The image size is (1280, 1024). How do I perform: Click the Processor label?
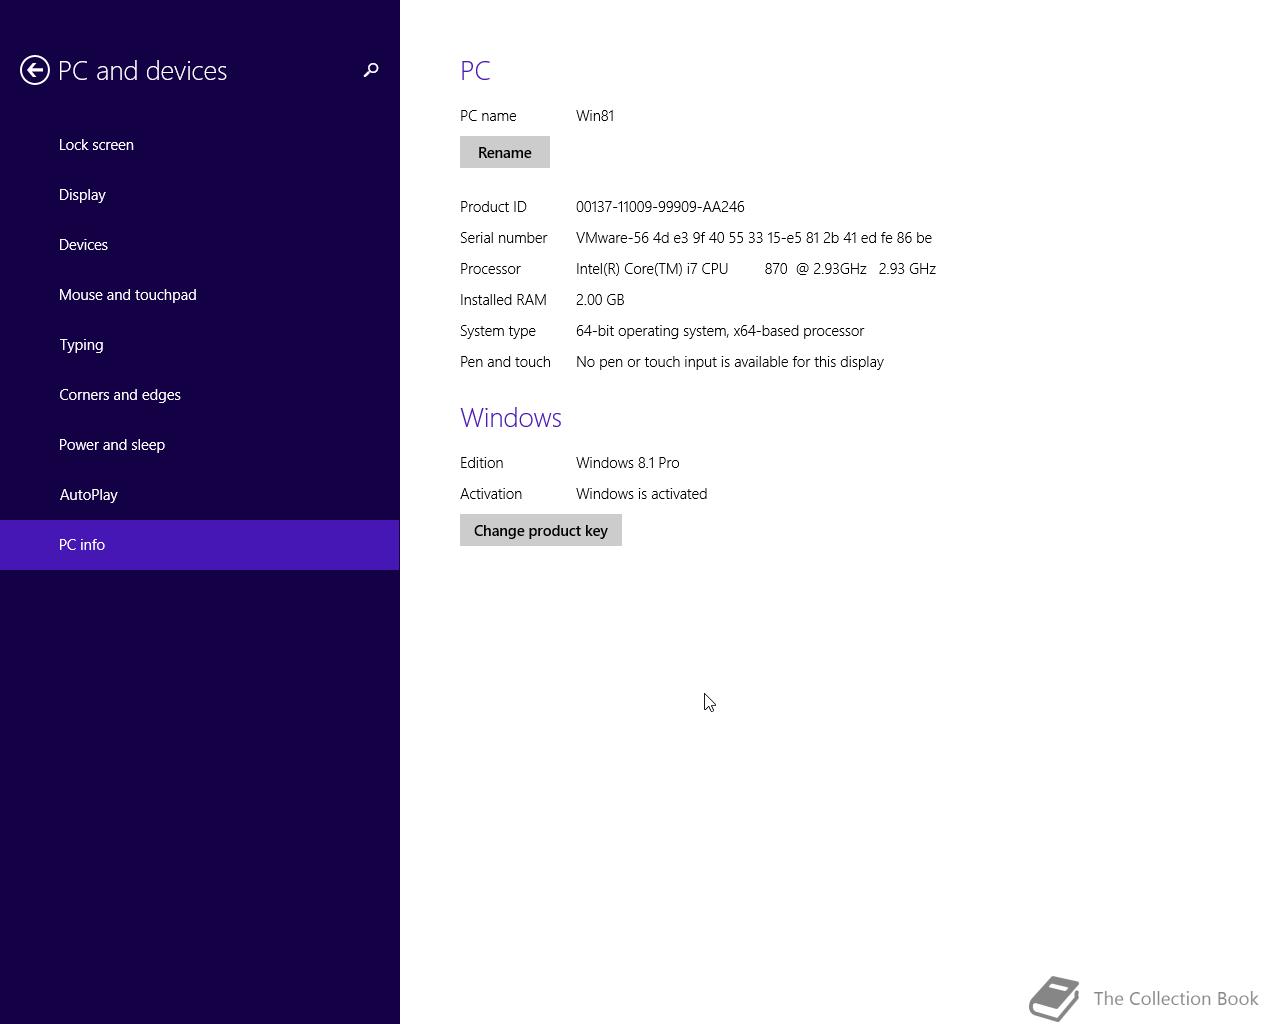pos(490,269)
